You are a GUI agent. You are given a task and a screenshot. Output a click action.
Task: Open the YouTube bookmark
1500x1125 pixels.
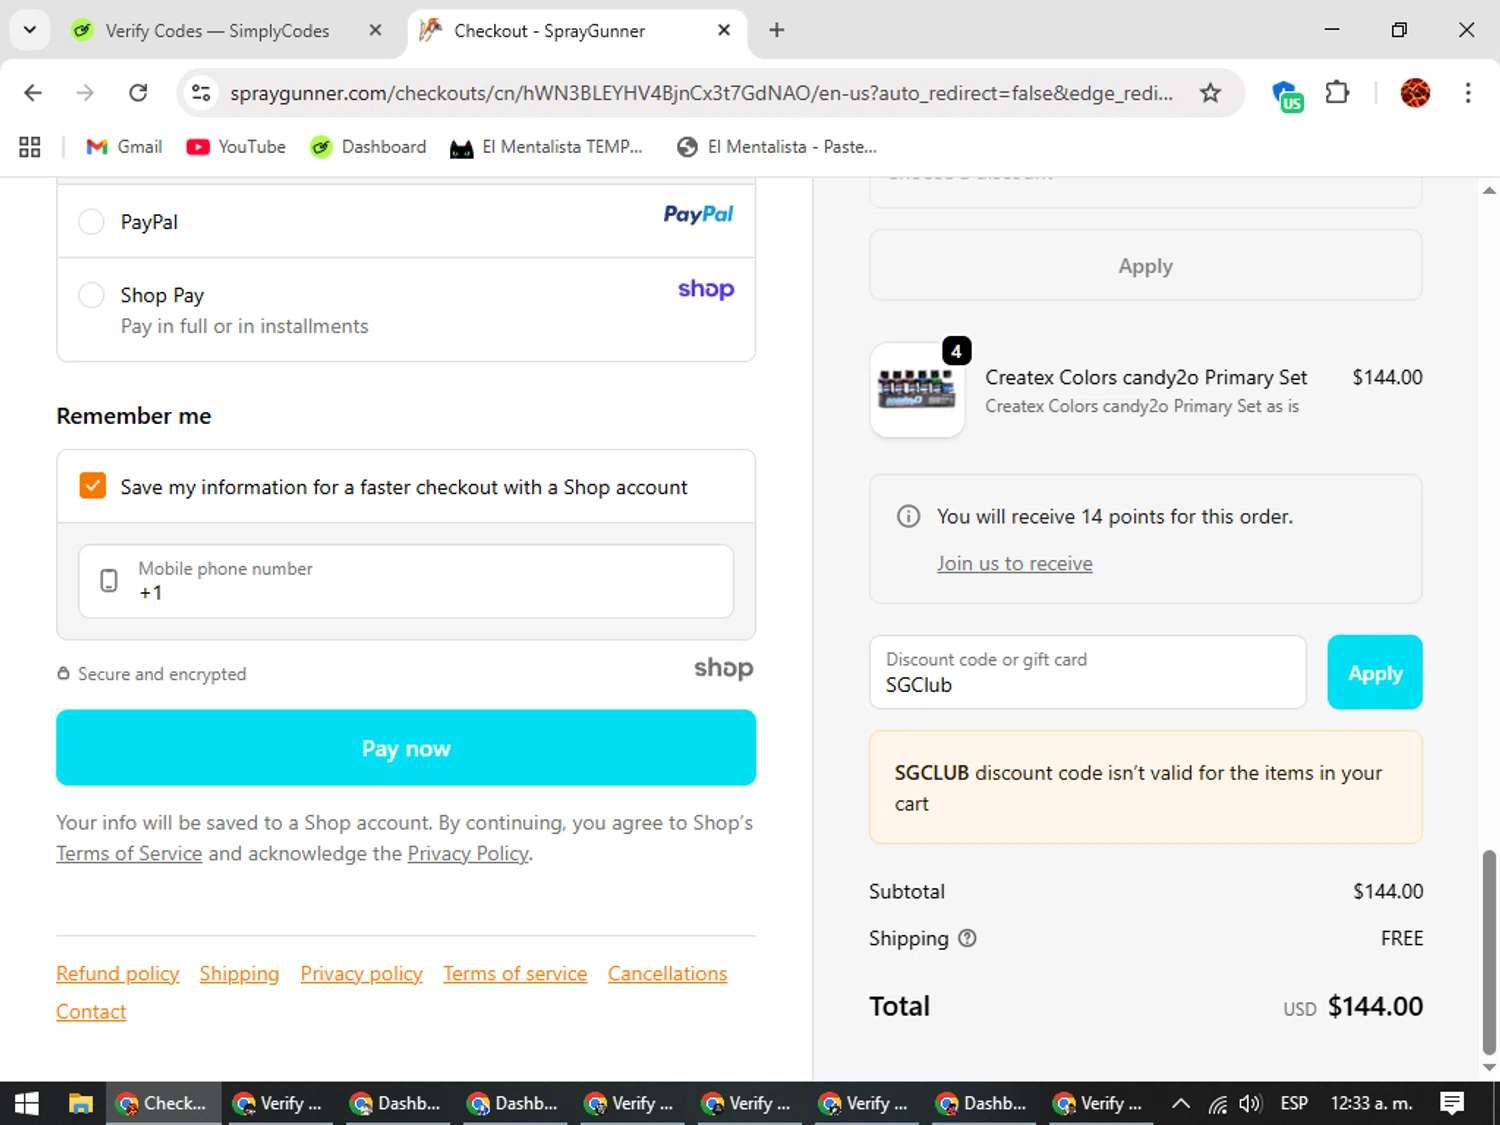pyautogui.click(x=236, y=147)
